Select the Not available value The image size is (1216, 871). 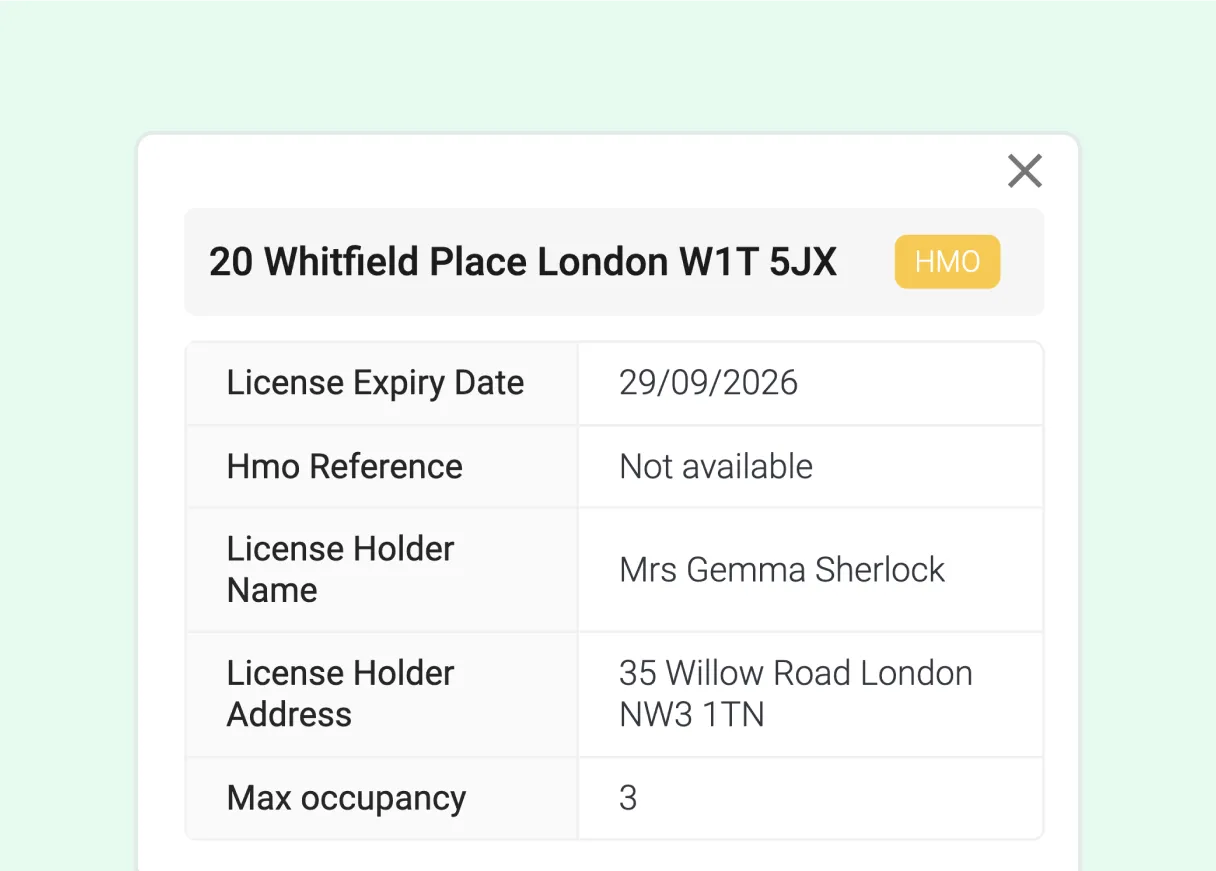tap(714, 466)
